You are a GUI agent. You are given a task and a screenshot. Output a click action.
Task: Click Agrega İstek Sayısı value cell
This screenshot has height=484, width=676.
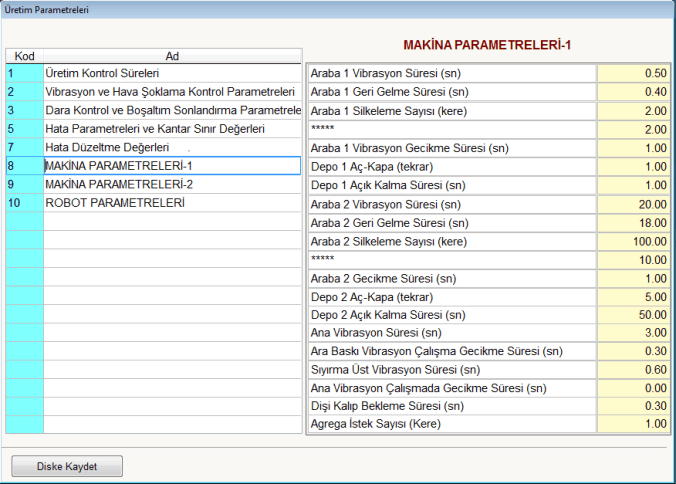coord(633,424)
